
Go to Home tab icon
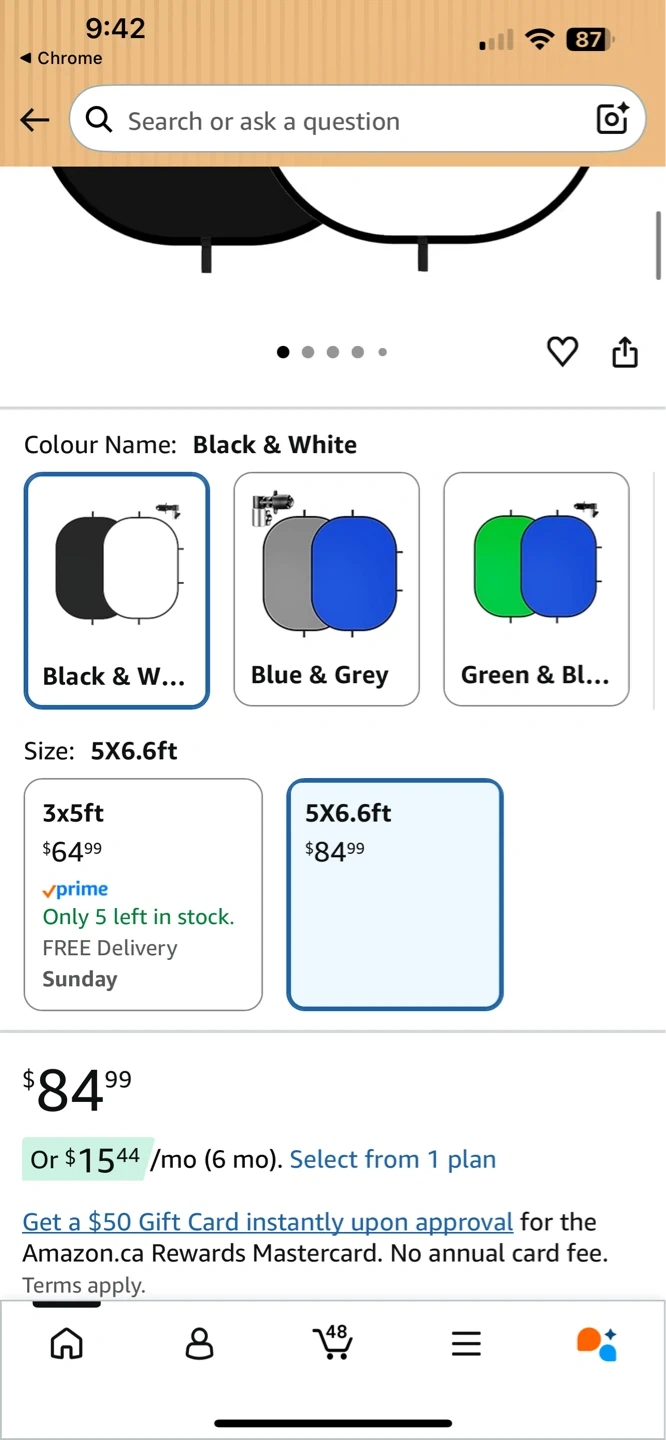(x=67, y=1343)
